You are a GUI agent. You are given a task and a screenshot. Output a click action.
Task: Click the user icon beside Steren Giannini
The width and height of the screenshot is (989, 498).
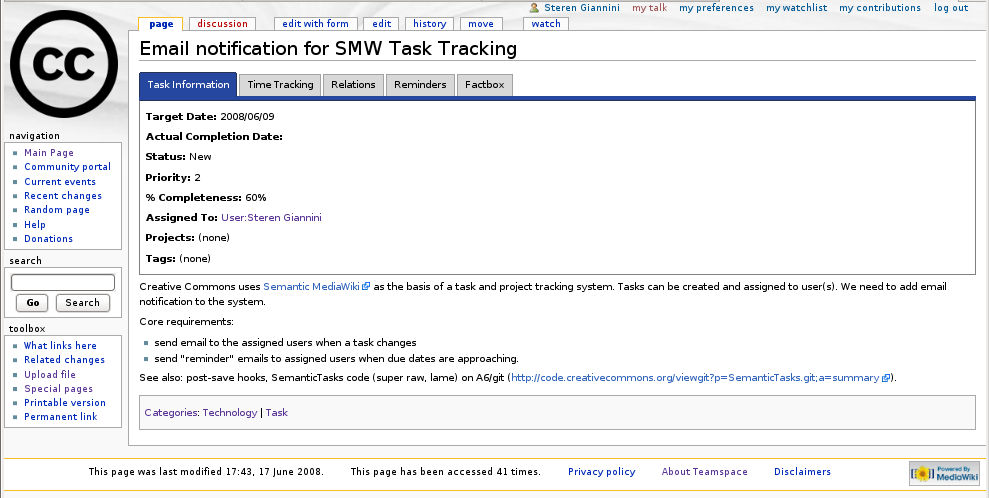point(534,8)
